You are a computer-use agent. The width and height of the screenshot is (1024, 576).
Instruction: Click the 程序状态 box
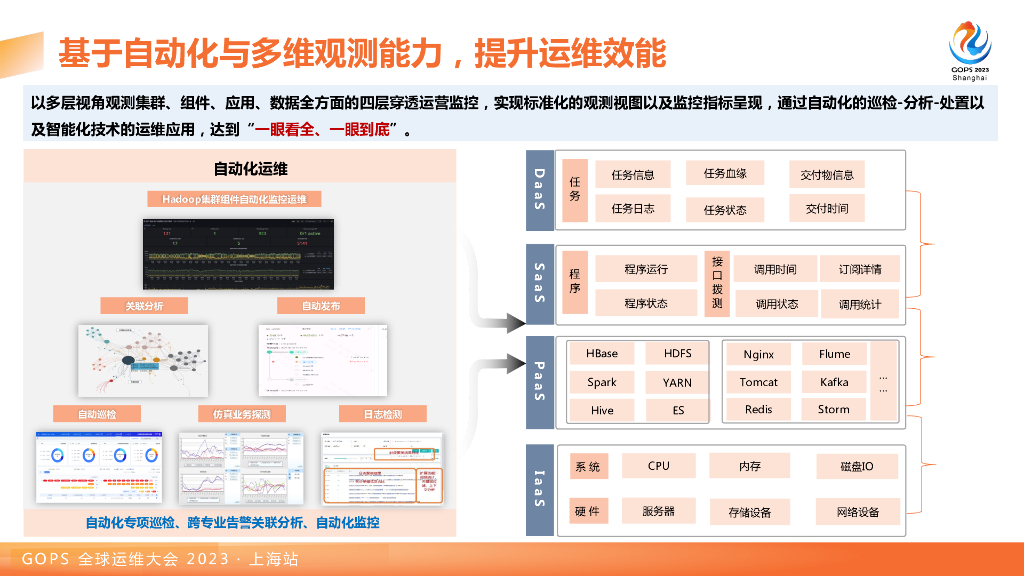[646, 303]
